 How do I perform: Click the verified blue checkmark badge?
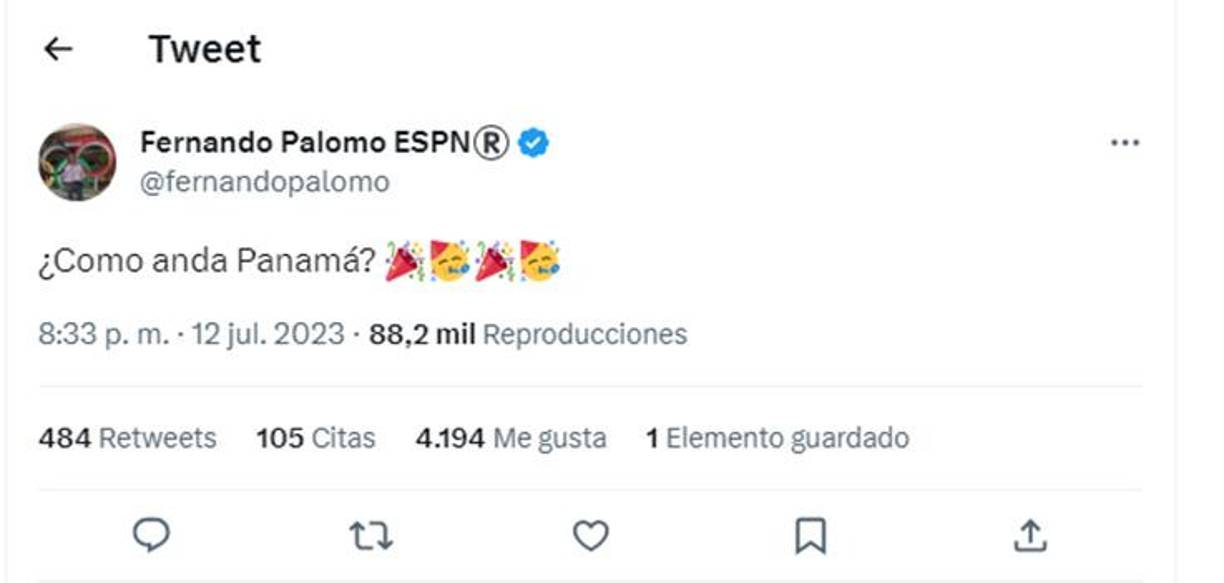coord(533,141)
